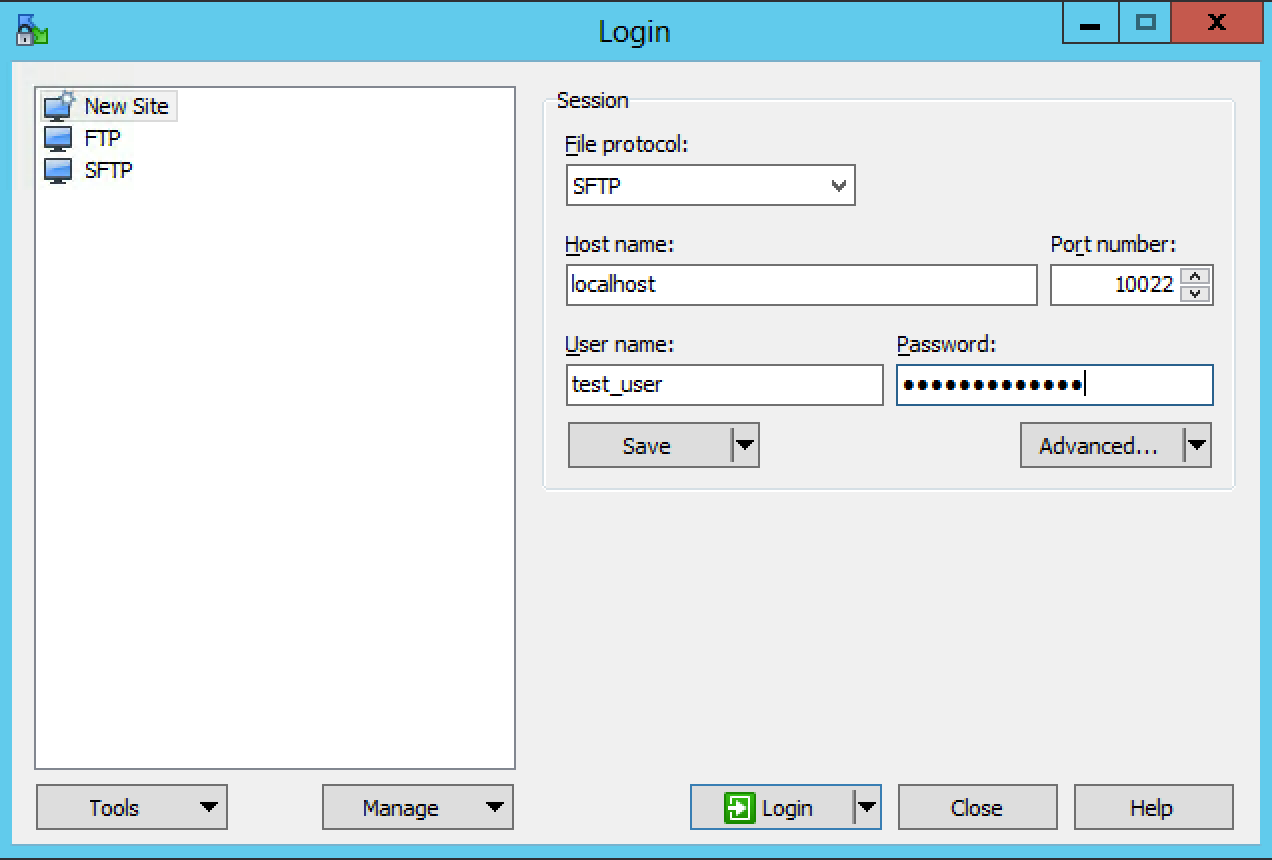Open the Tools menu button
The height and width of the screenshot is (860, 1272).
[x=131, y=808]
